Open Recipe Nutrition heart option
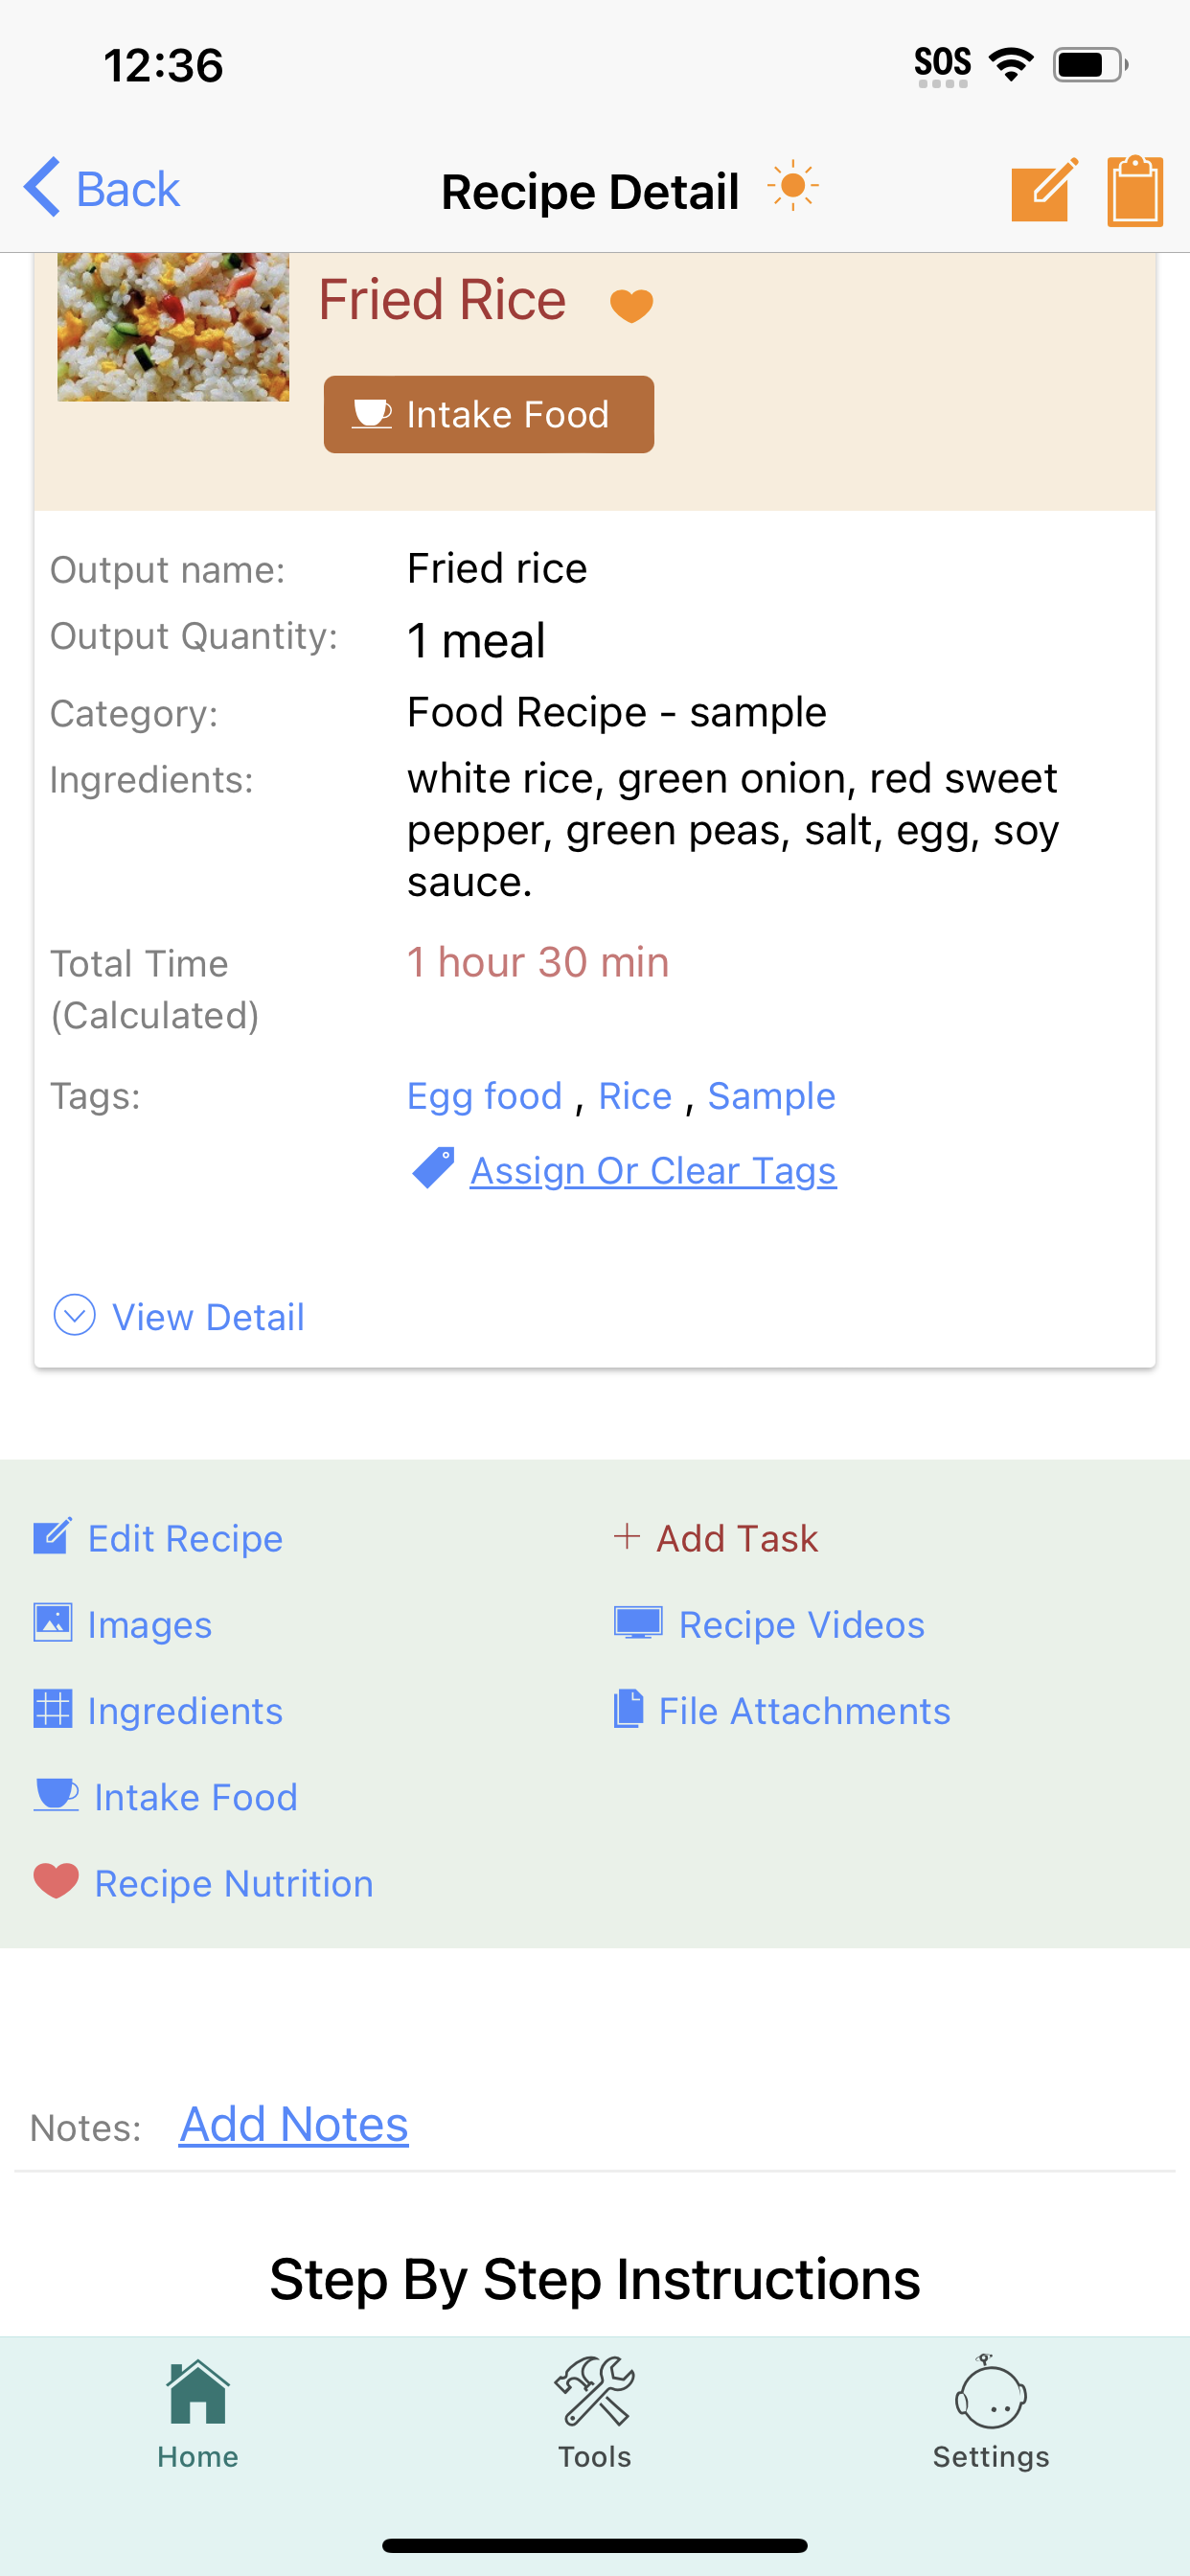 pyautogui.click(x=203, y=1882)
